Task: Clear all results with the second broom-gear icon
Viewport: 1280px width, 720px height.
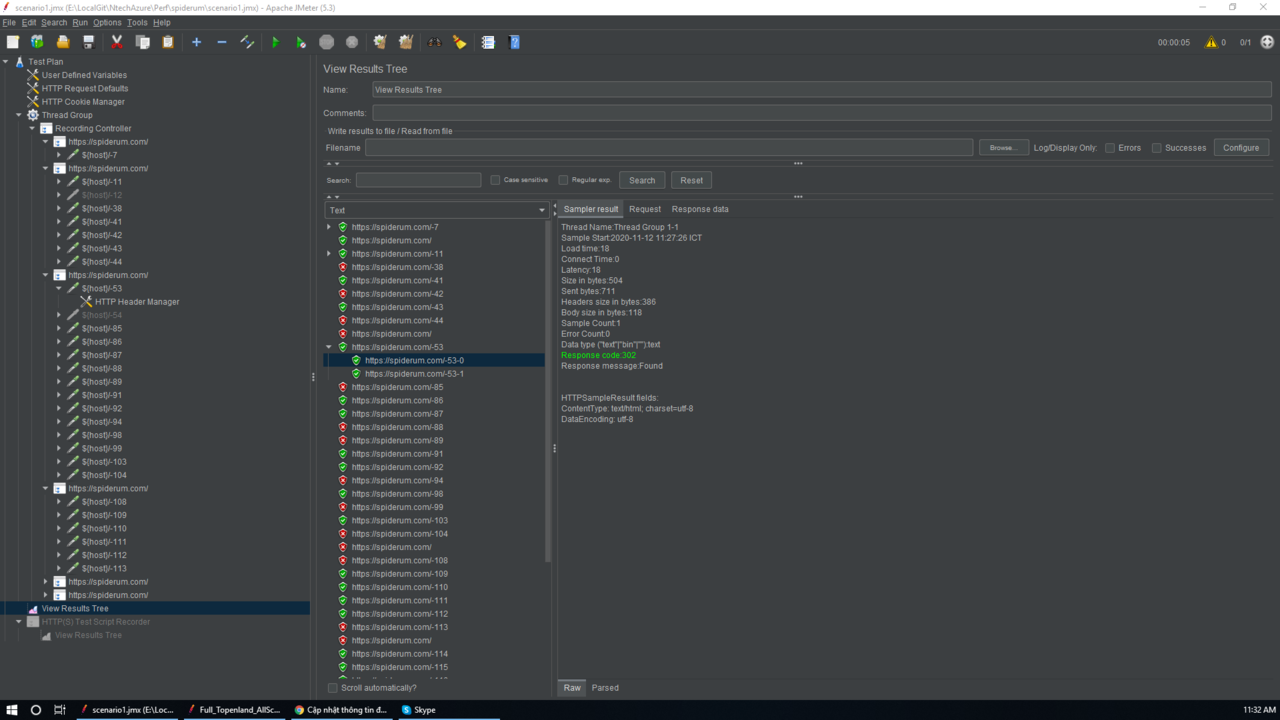Action: coord(405,42)
